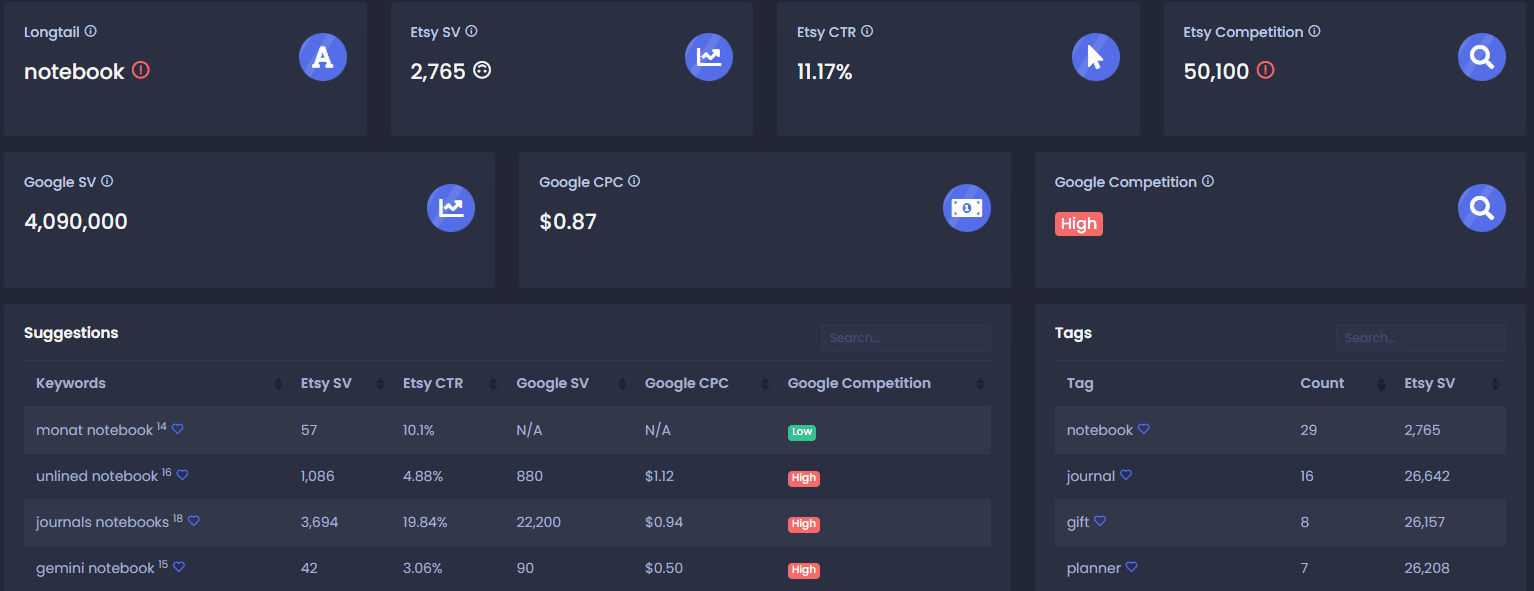
Task: Favorite the monat notebook keyword heart
Action: pos(177,429)
